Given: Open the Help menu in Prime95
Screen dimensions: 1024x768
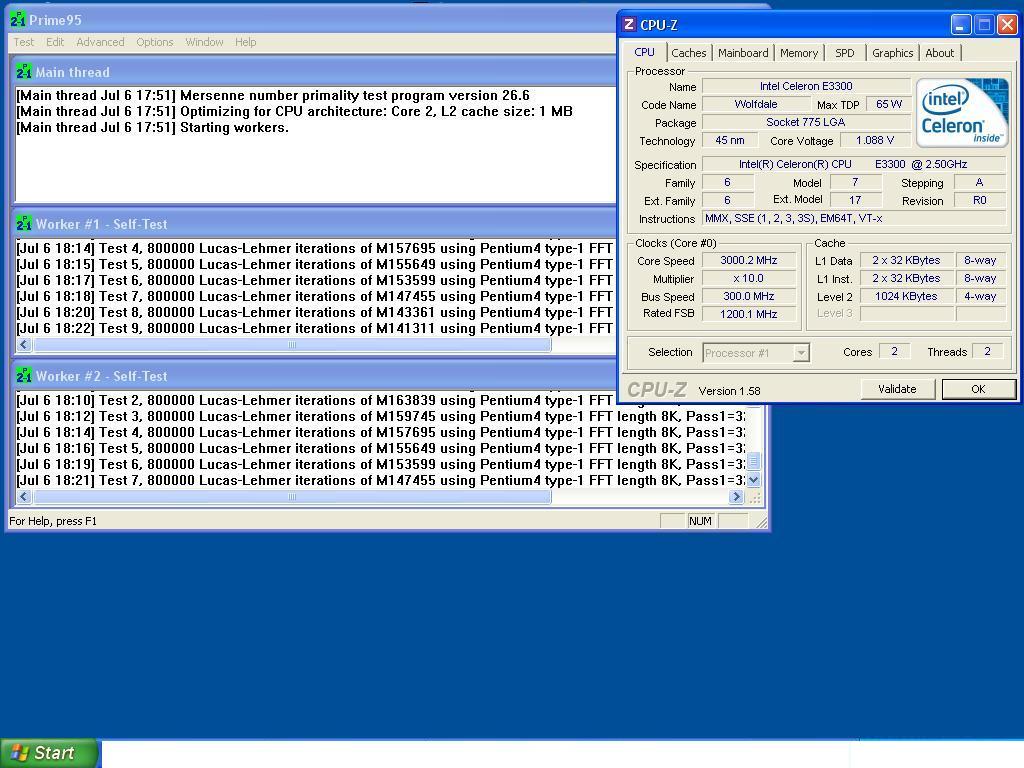Looking at the screenshot, I should click(x=246, y=42).
